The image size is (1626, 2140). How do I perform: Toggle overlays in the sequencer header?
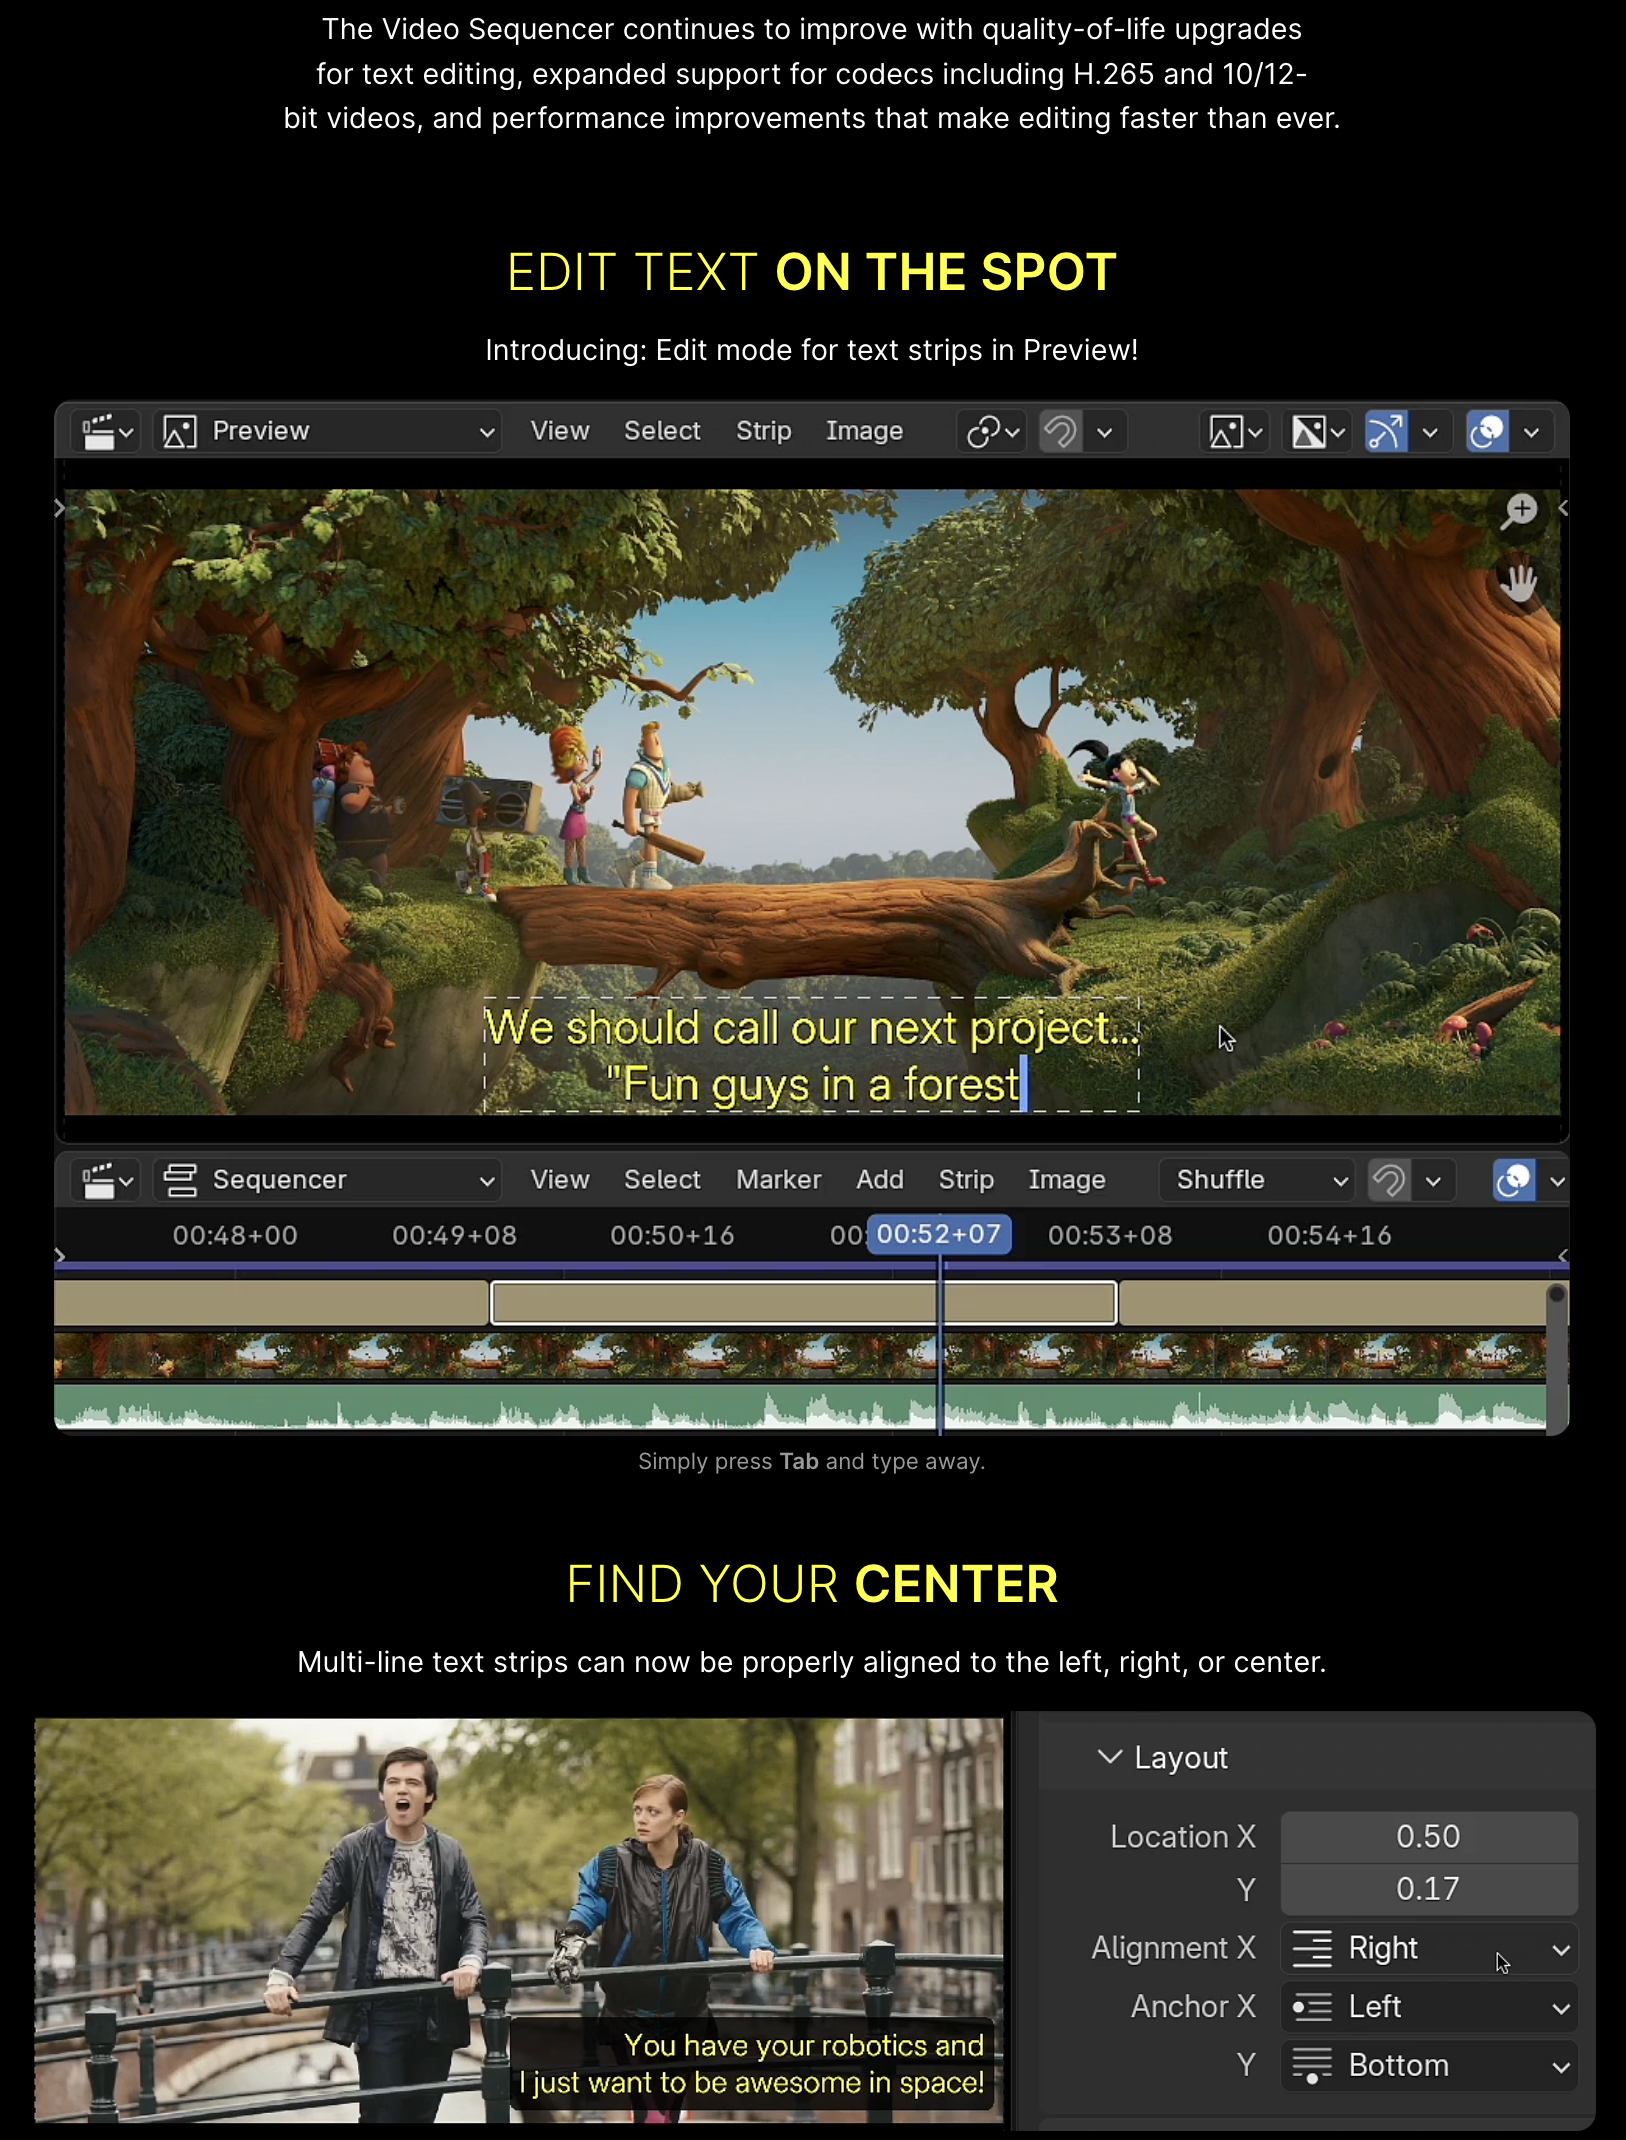(x=1513, y=1181)
